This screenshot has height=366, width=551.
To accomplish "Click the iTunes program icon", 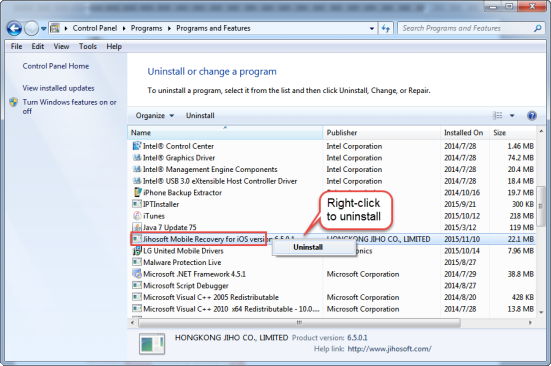I will click(137, 216).
